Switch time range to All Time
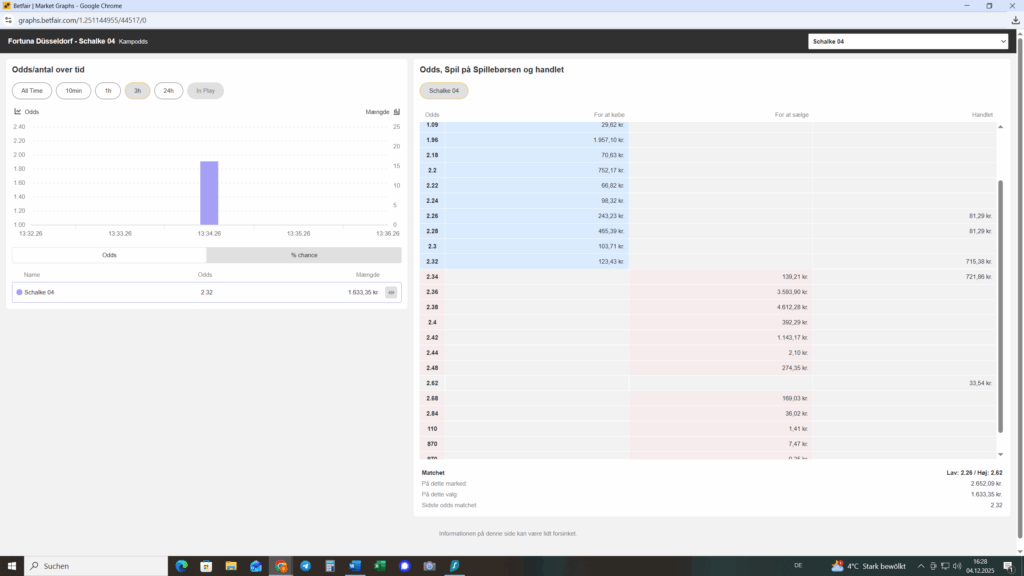The width and height of the screenshot is (1024, 576). coord(32,91)
